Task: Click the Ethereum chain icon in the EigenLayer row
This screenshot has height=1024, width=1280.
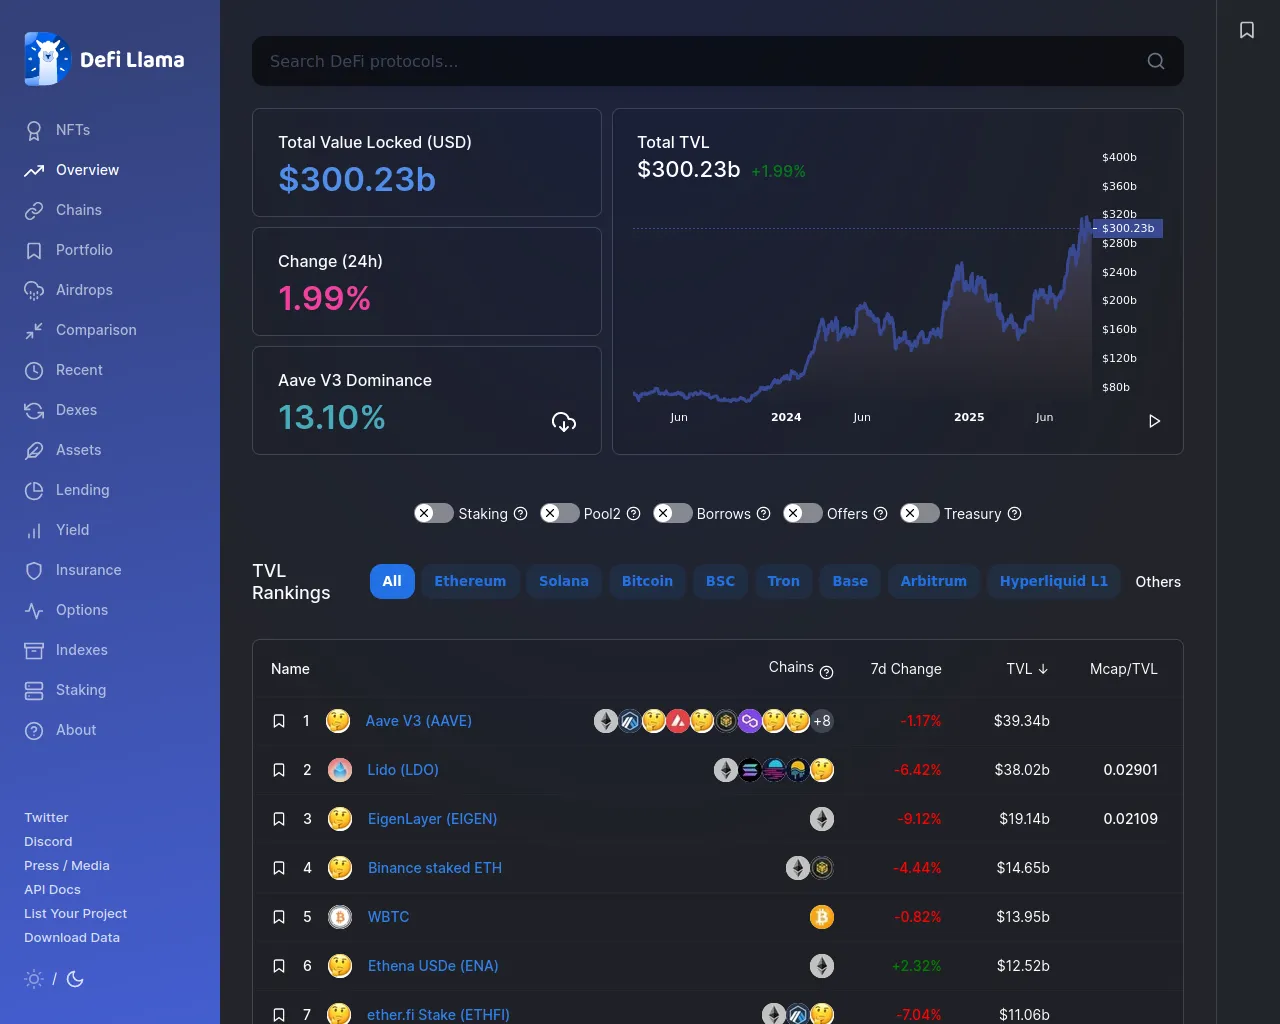Action: point(822,819)
